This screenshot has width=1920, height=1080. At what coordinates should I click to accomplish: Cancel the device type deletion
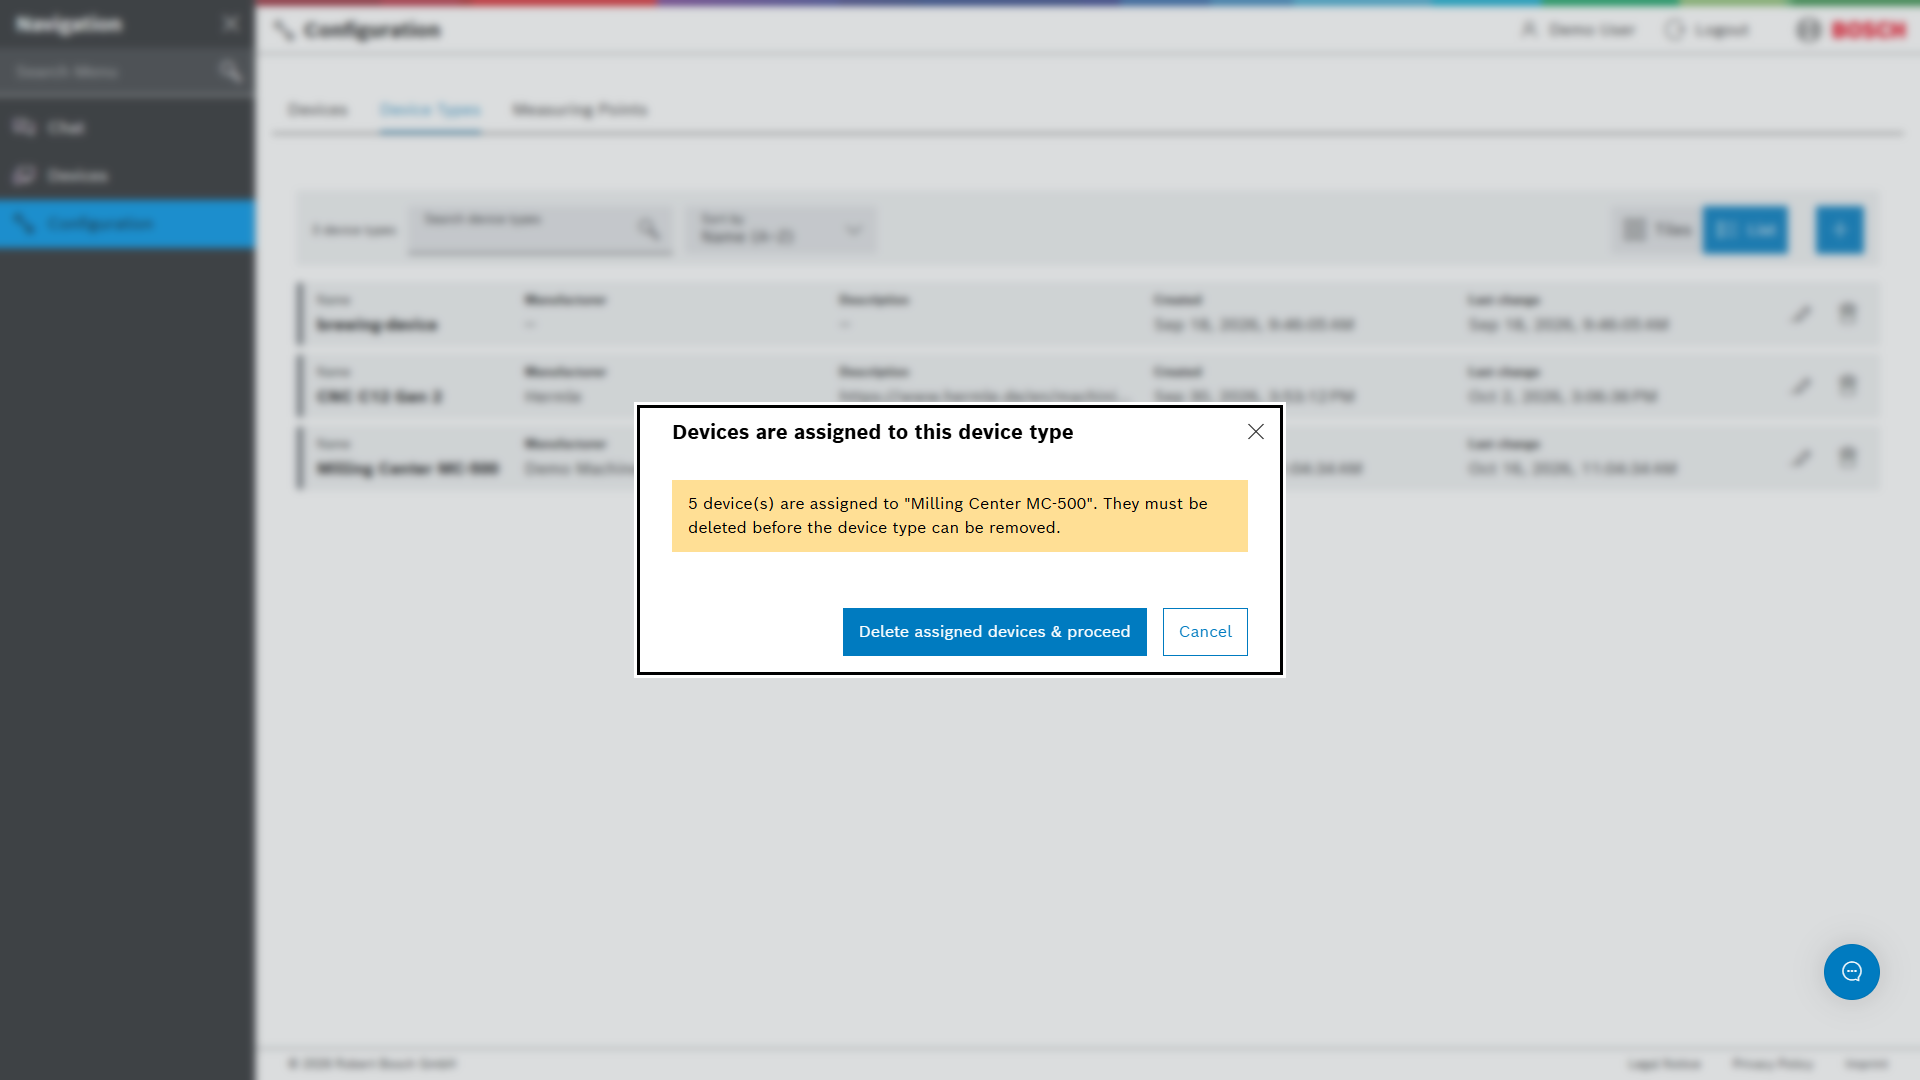[1205, 632]
